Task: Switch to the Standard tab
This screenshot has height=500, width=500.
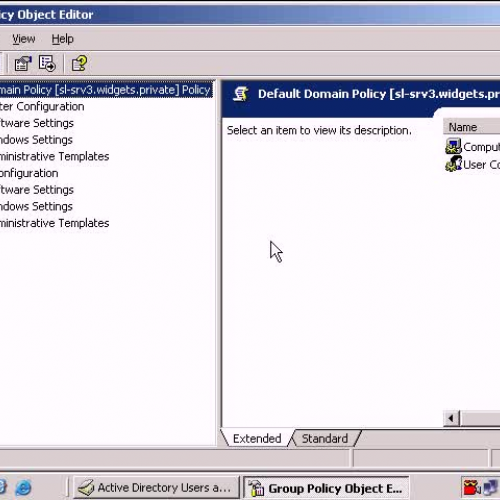Action: pos(325,438)
